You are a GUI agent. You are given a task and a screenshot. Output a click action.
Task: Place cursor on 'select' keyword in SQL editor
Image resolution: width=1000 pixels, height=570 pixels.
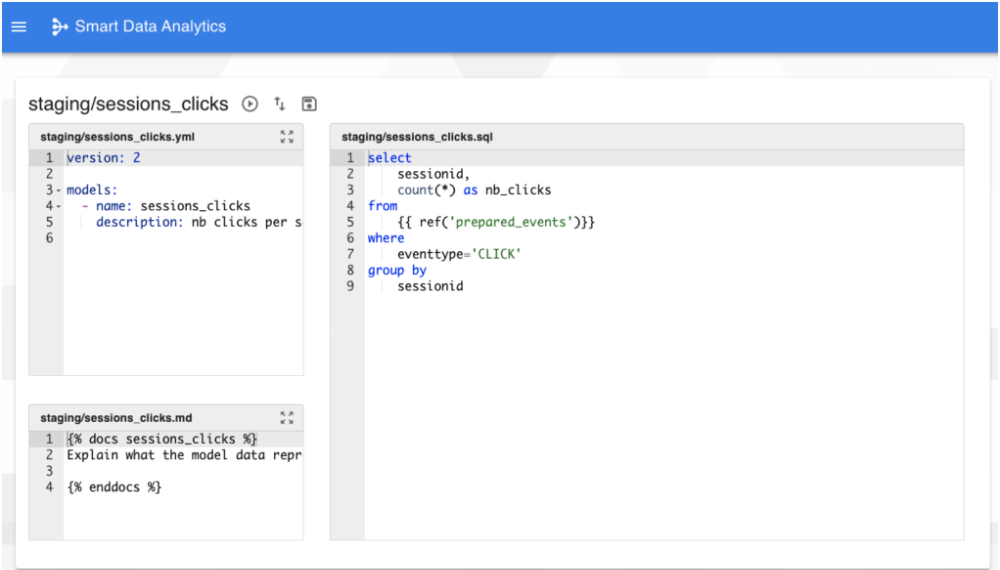click(x=389, y=158)
